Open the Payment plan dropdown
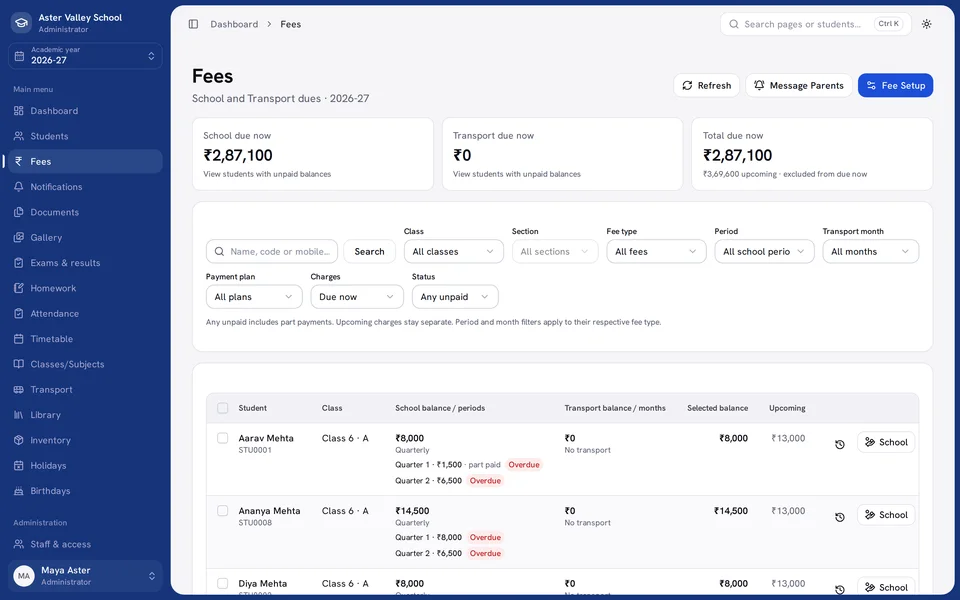This screenshot has width=960, height=600. 254,297
